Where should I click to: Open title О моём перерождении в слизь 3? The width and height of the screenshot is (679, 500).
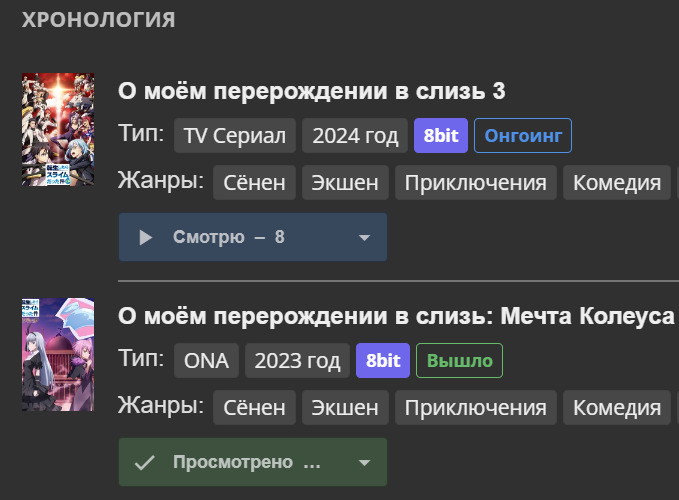tap(311, 91)
